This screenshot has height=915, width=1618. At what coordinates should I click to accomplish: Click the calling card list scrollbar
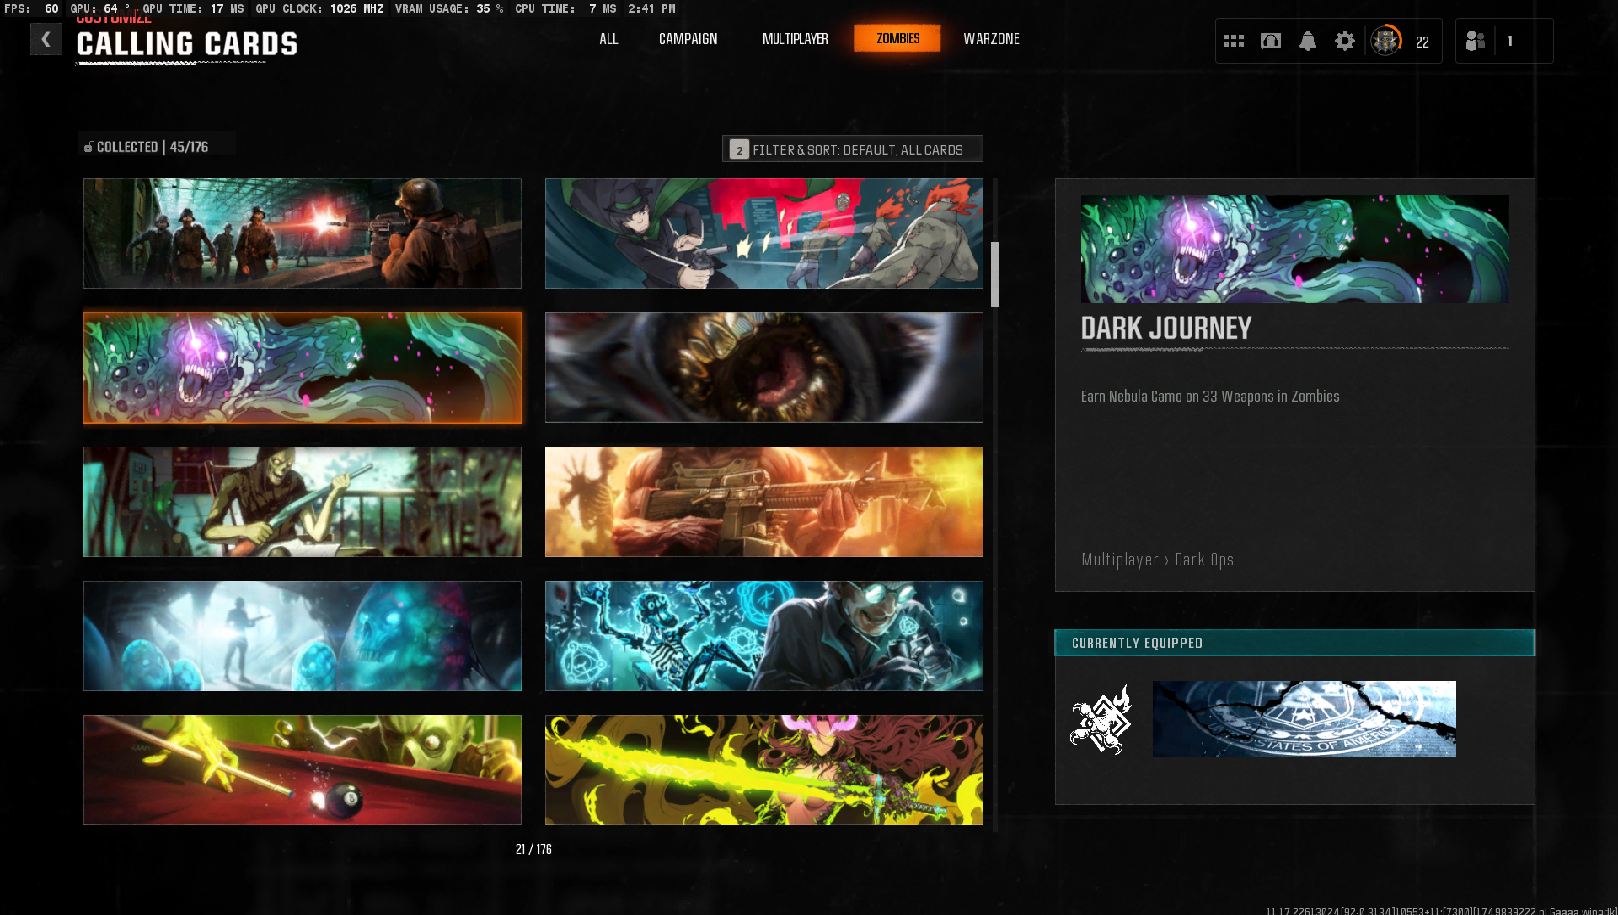995,274
